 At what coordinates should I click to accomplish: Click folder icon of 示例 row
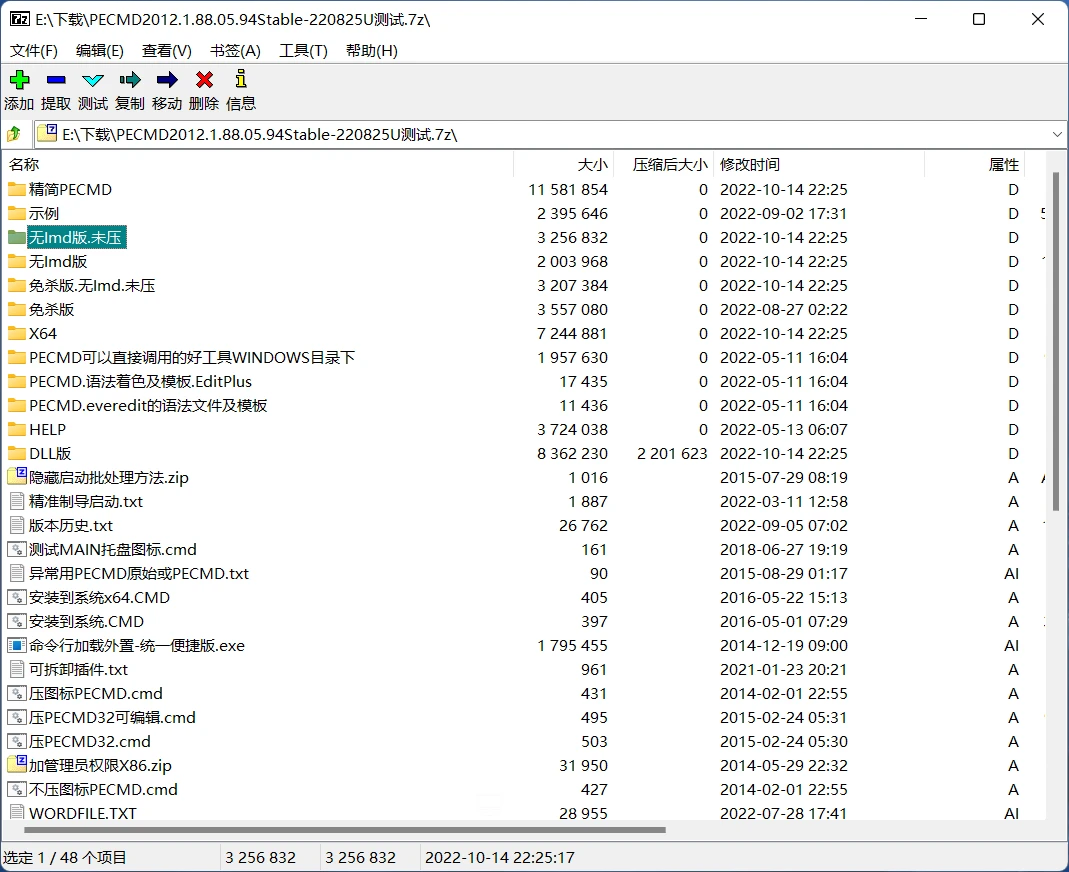pos(16,213)
